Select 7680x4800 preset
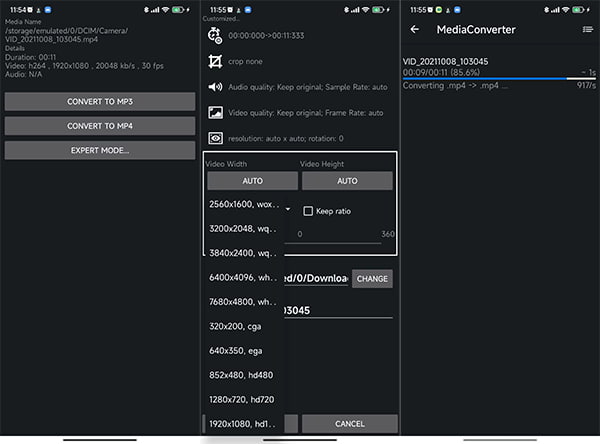 pos(243,302)
